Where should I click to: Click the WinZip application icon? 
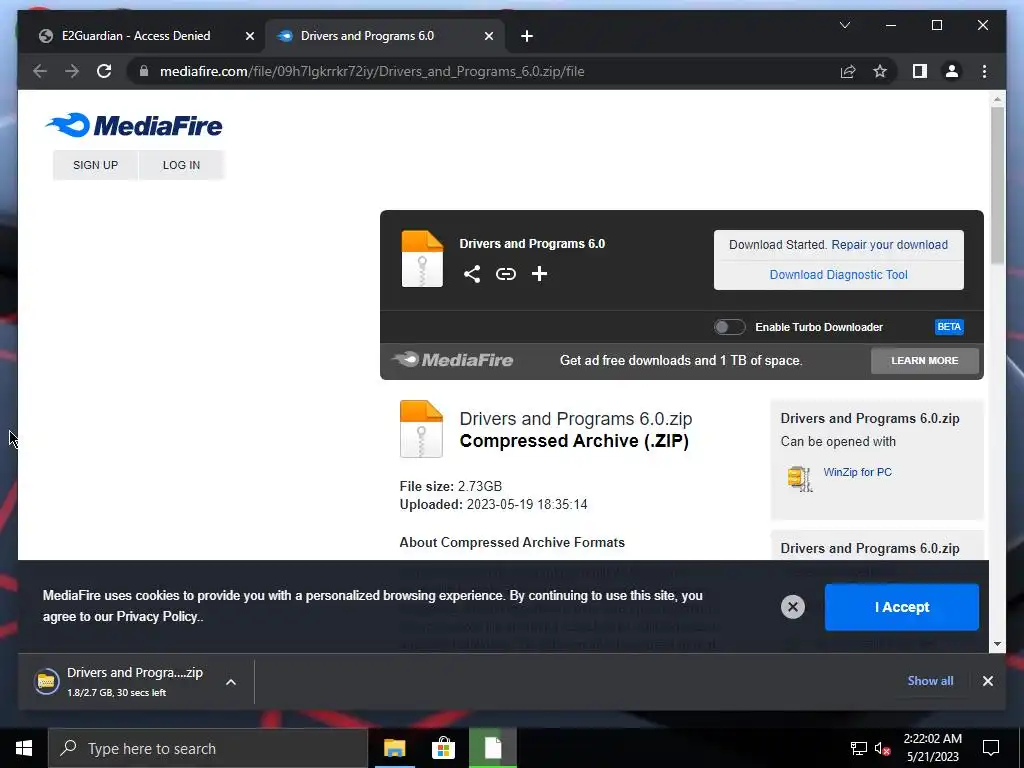point(800,478)
